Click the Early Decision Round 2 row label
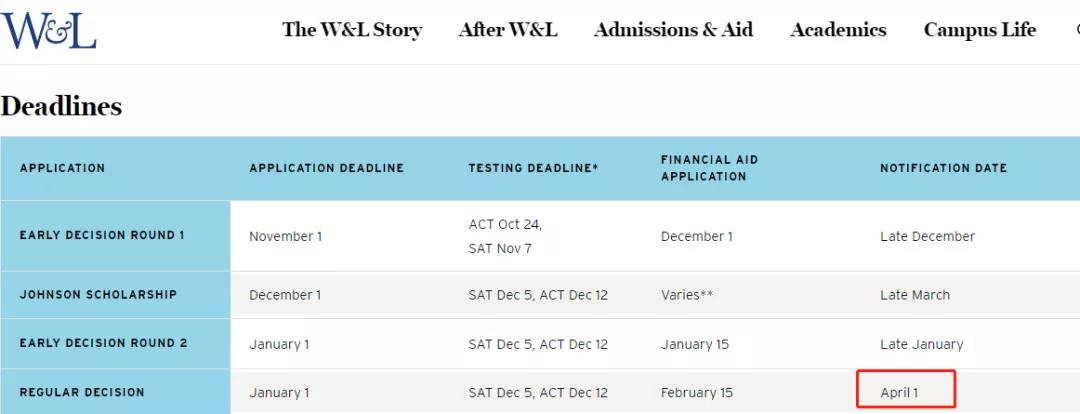Image resolution: width=1080 pixels, height=414 pixels. [103, 343]
